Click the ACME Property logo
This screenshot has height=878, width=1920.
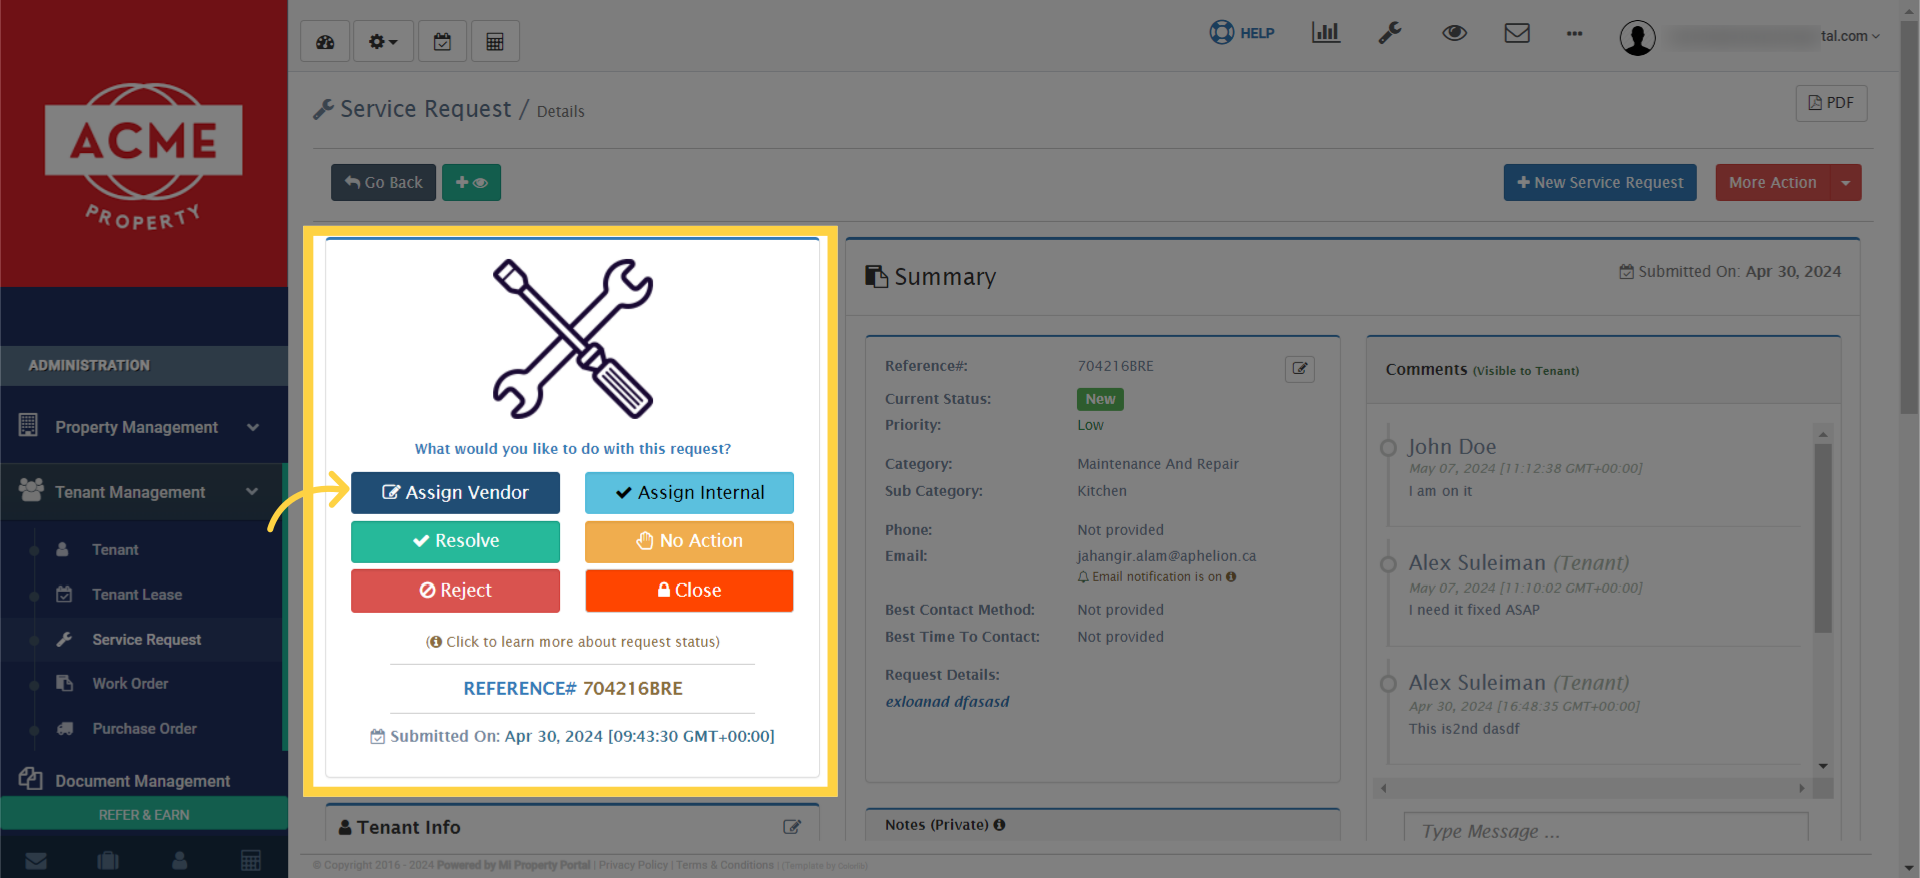coord(144,156)
